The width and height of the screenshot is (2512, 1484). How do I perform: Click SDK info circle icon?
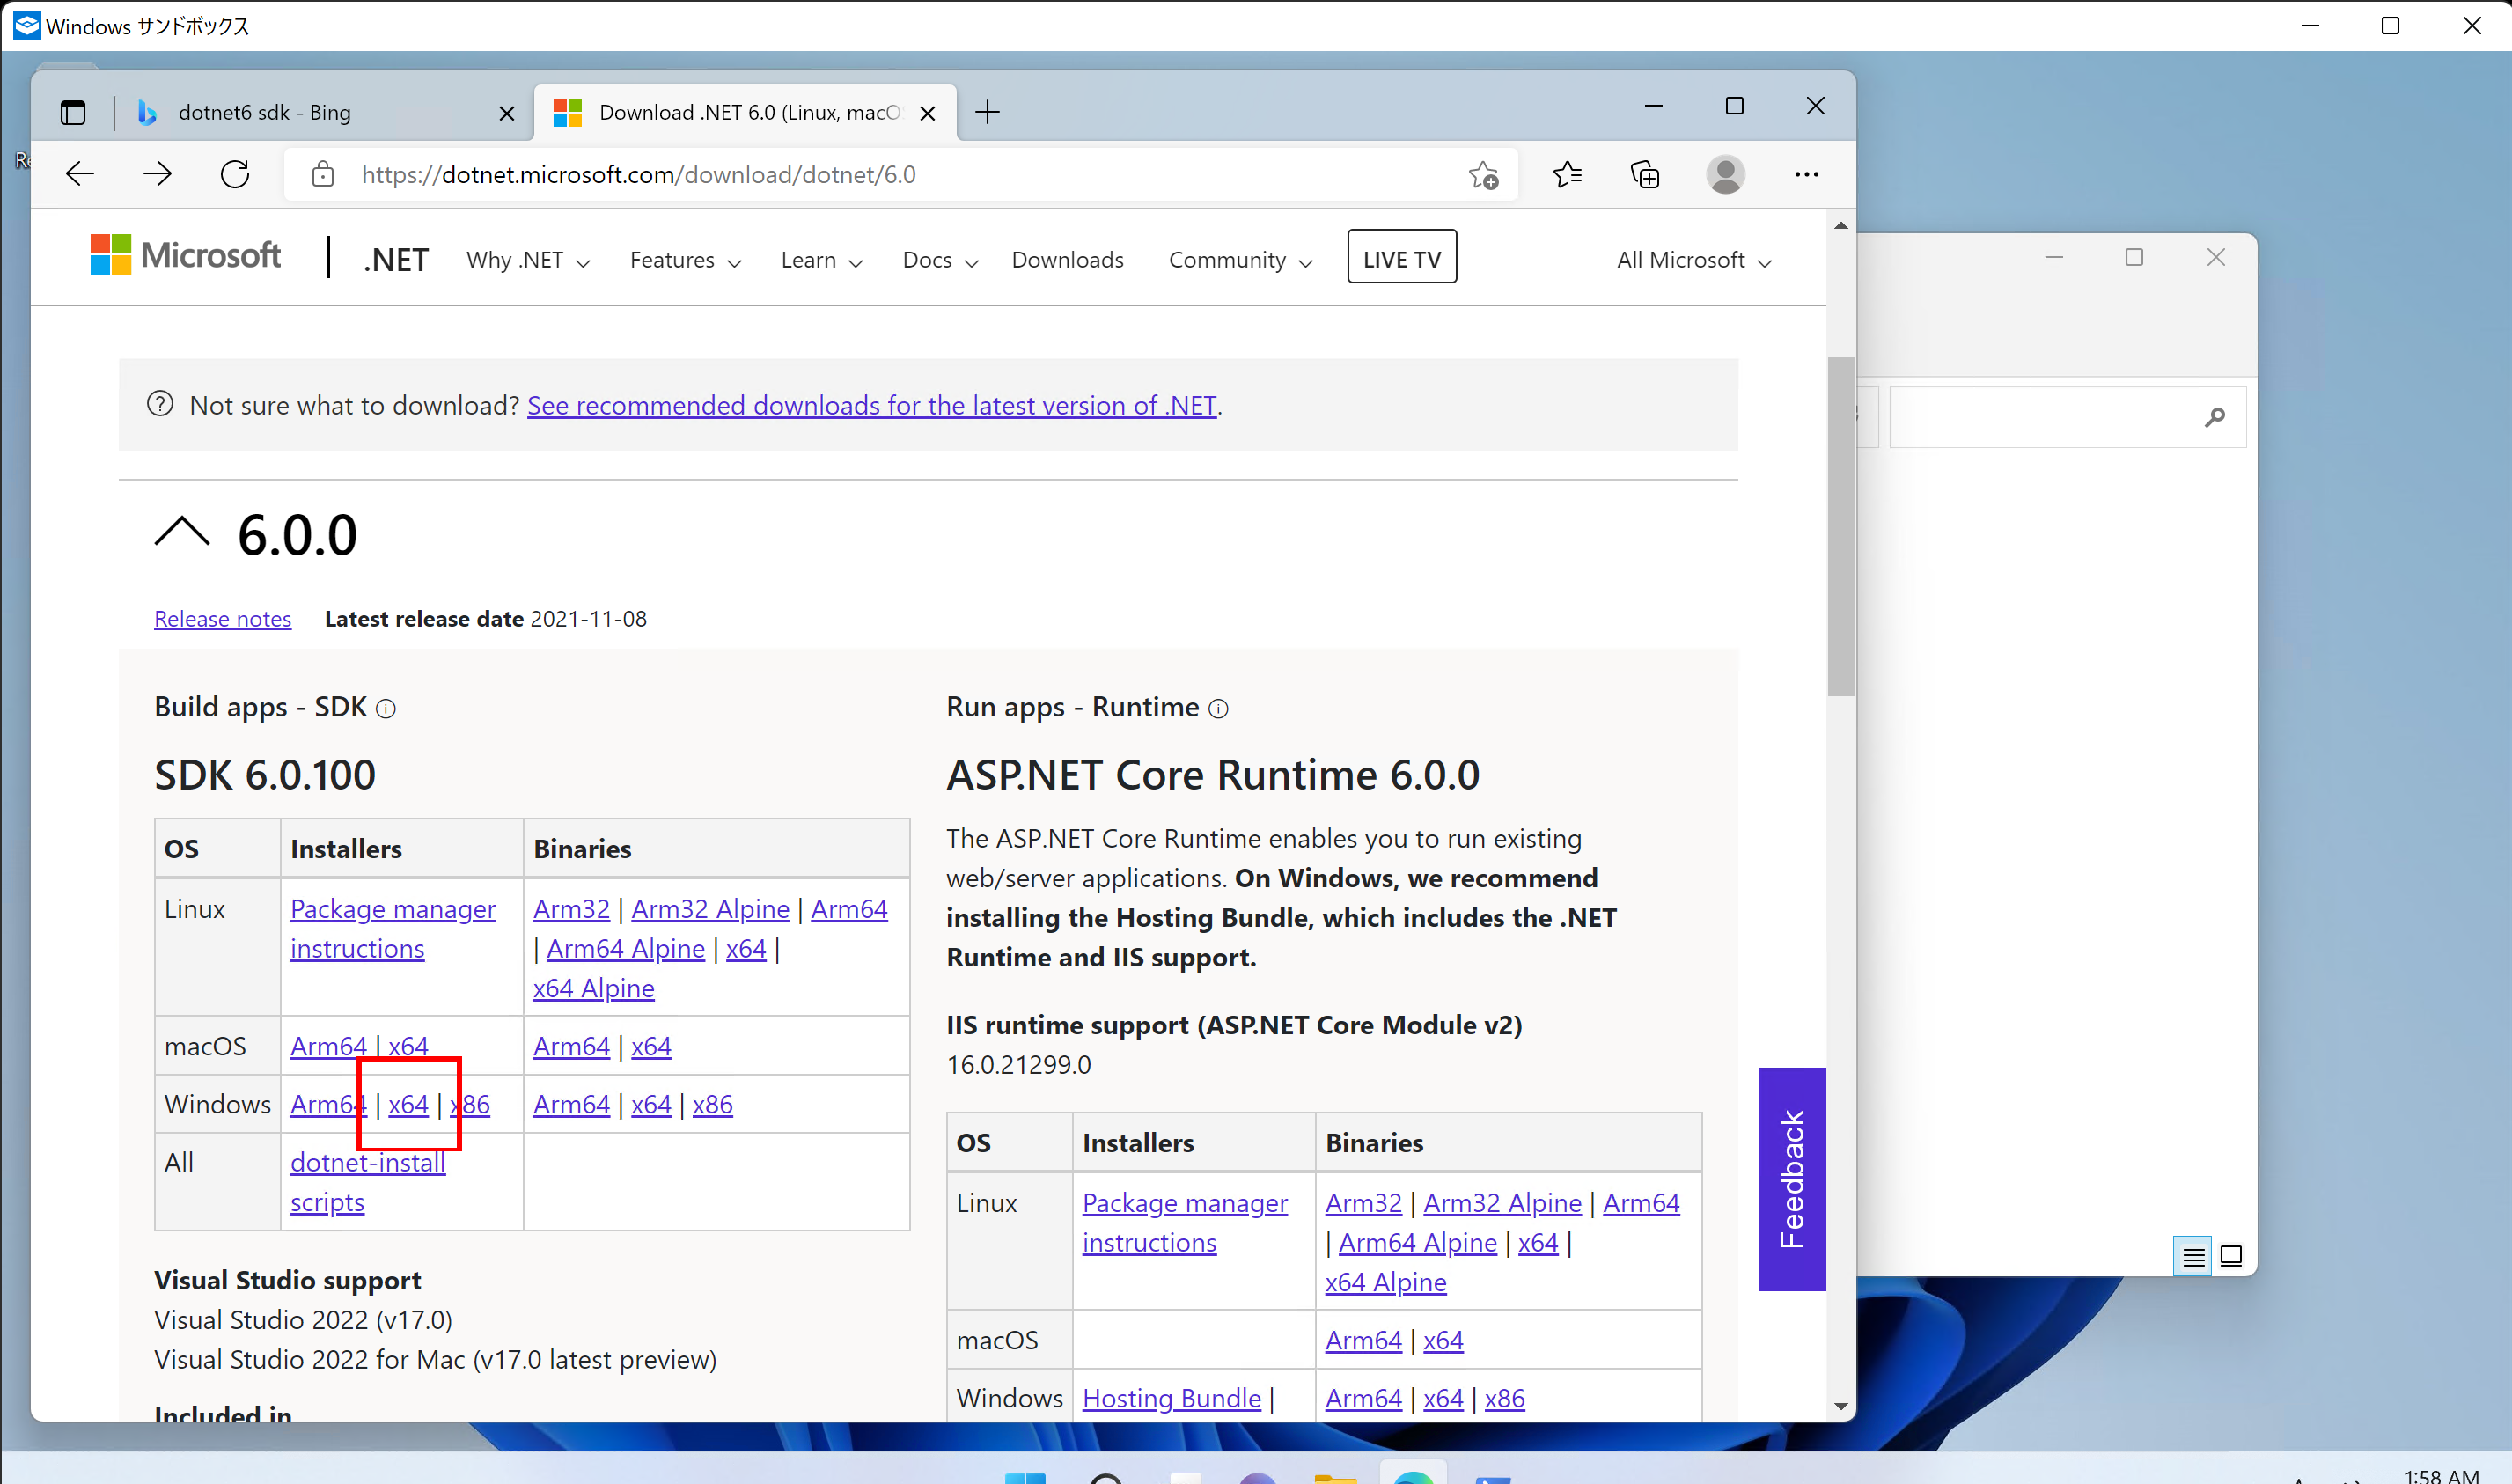coord(386,709)
